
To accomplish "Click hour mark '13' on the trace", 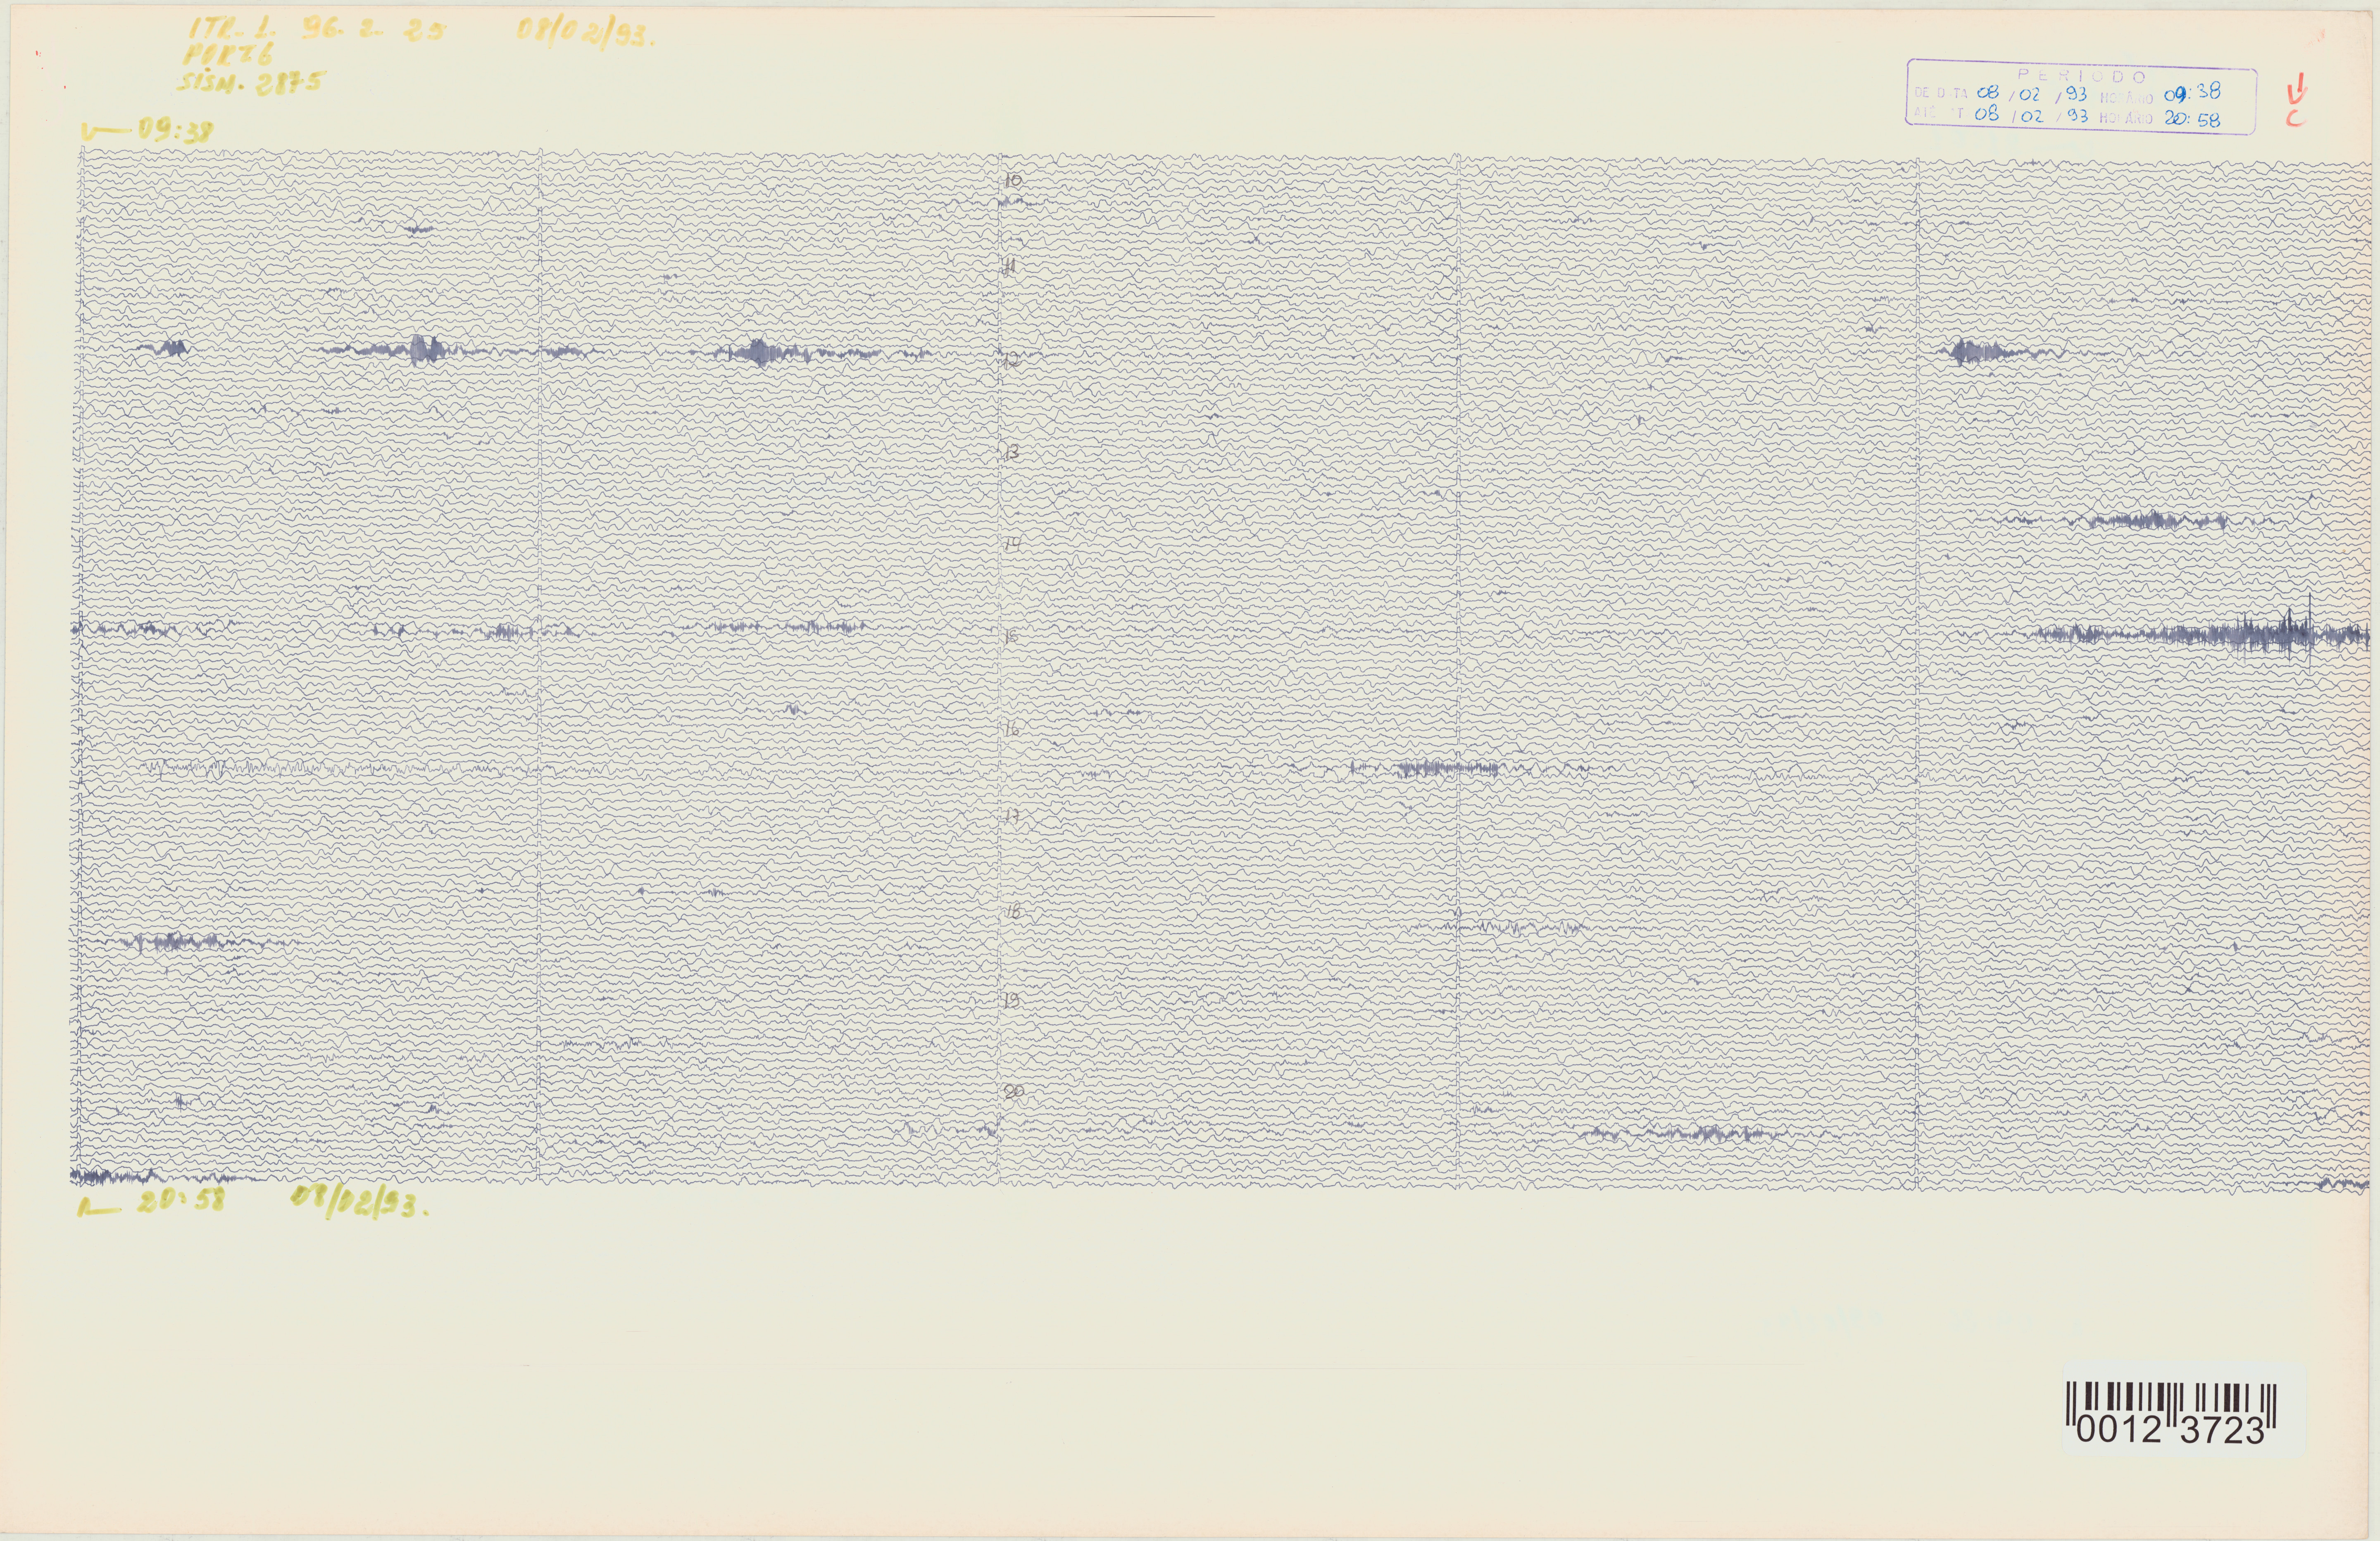I will [1011, 453].
